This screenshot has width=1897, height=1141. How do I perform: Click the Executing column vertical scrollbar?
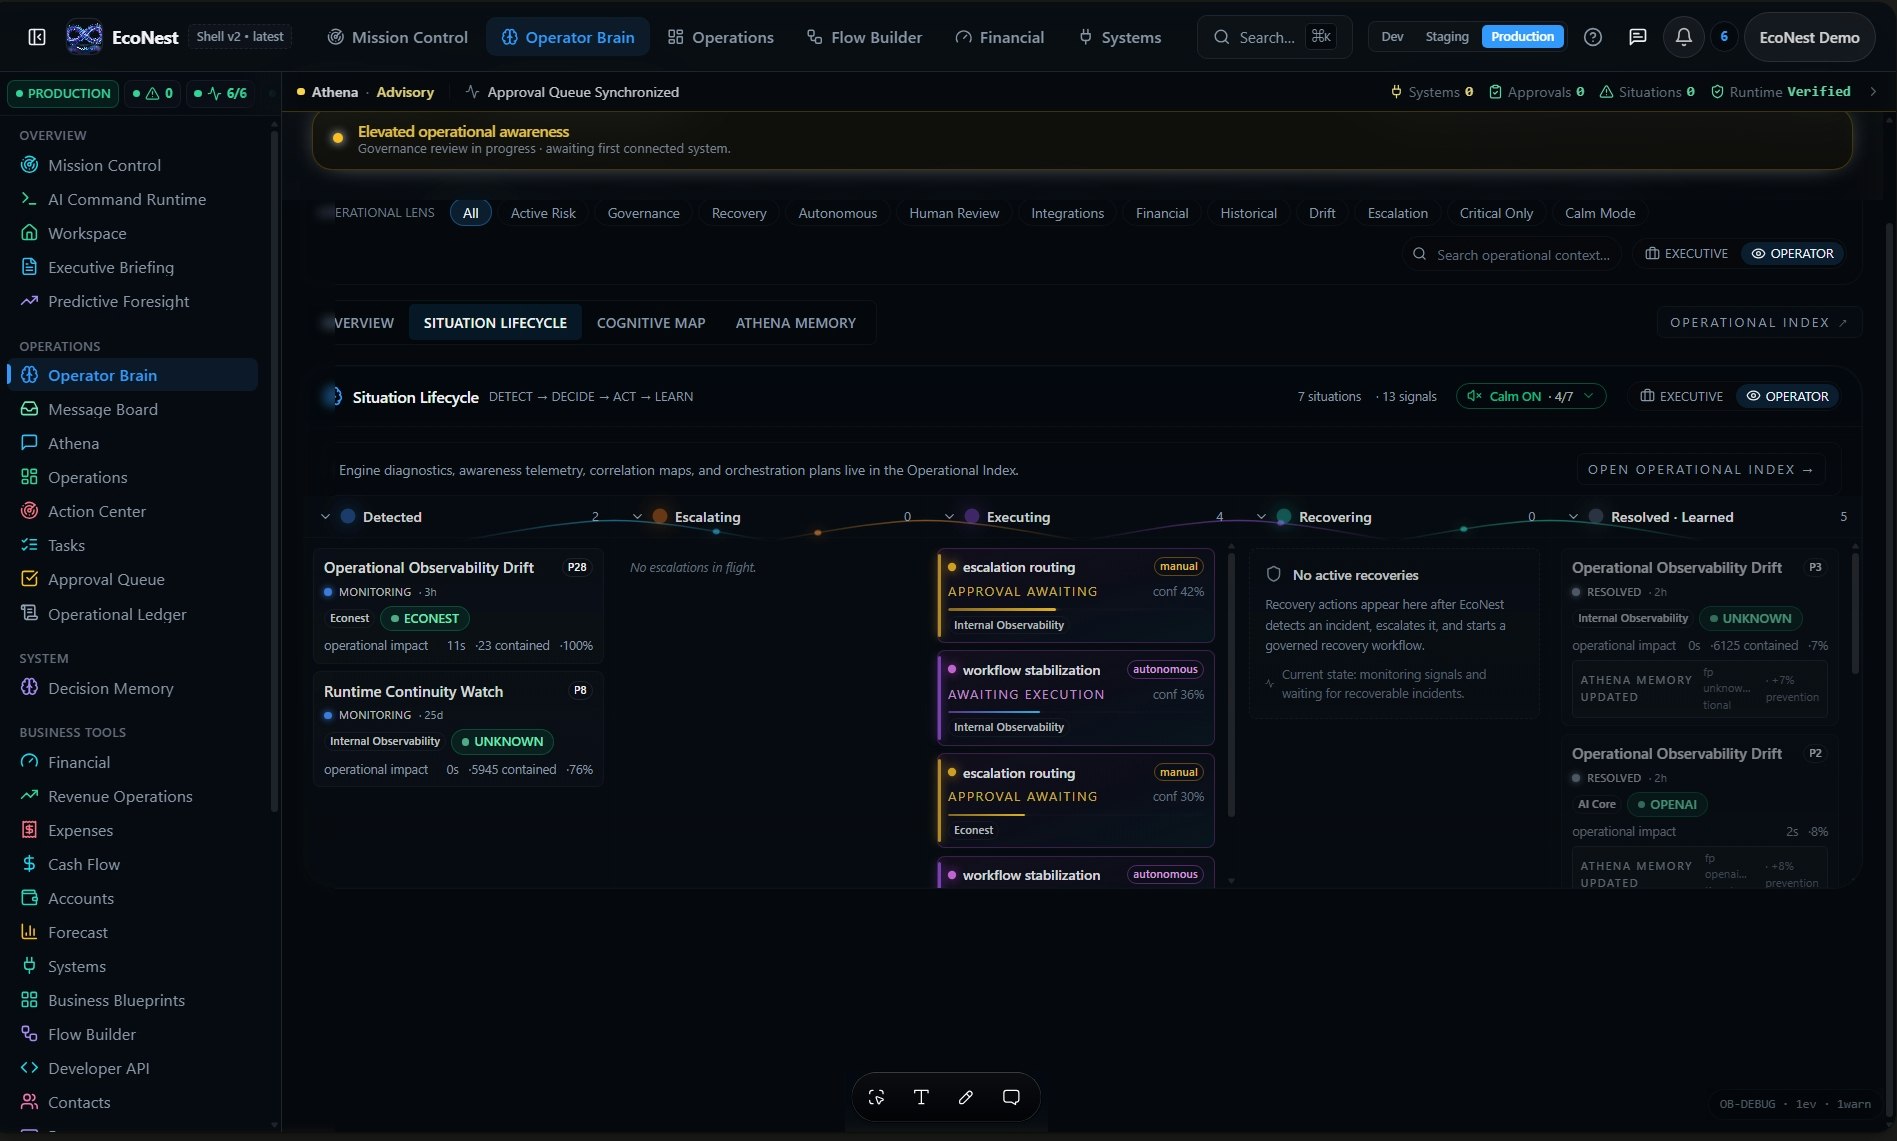pyautogui.click(x=1231, y=683)
